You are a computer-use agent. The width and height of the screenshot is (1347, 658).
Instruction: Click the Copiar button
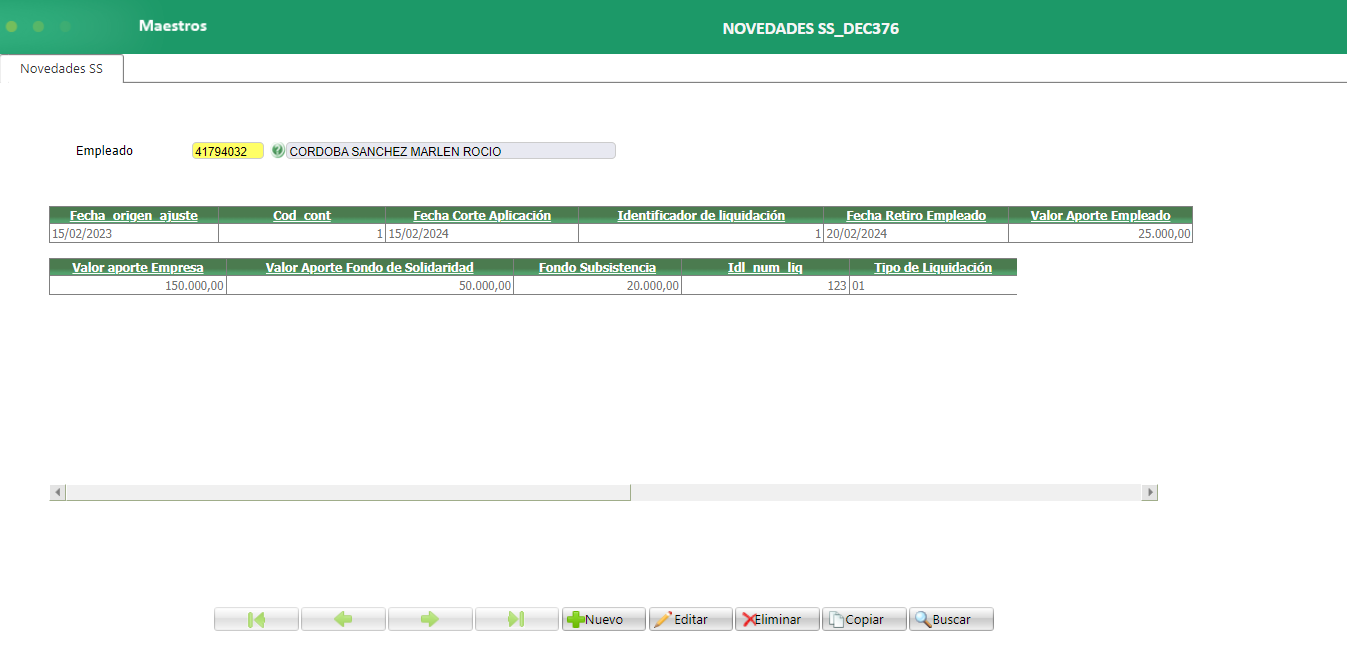865,619
